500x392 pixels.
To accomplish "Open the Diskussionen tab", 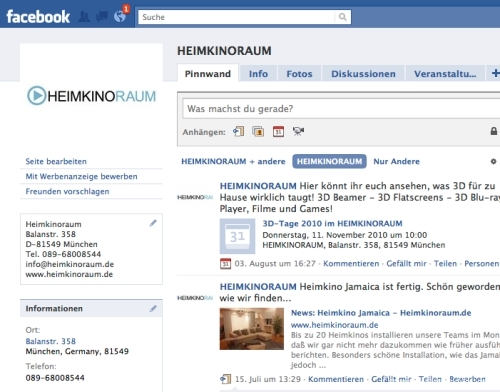I will [363, 74].
